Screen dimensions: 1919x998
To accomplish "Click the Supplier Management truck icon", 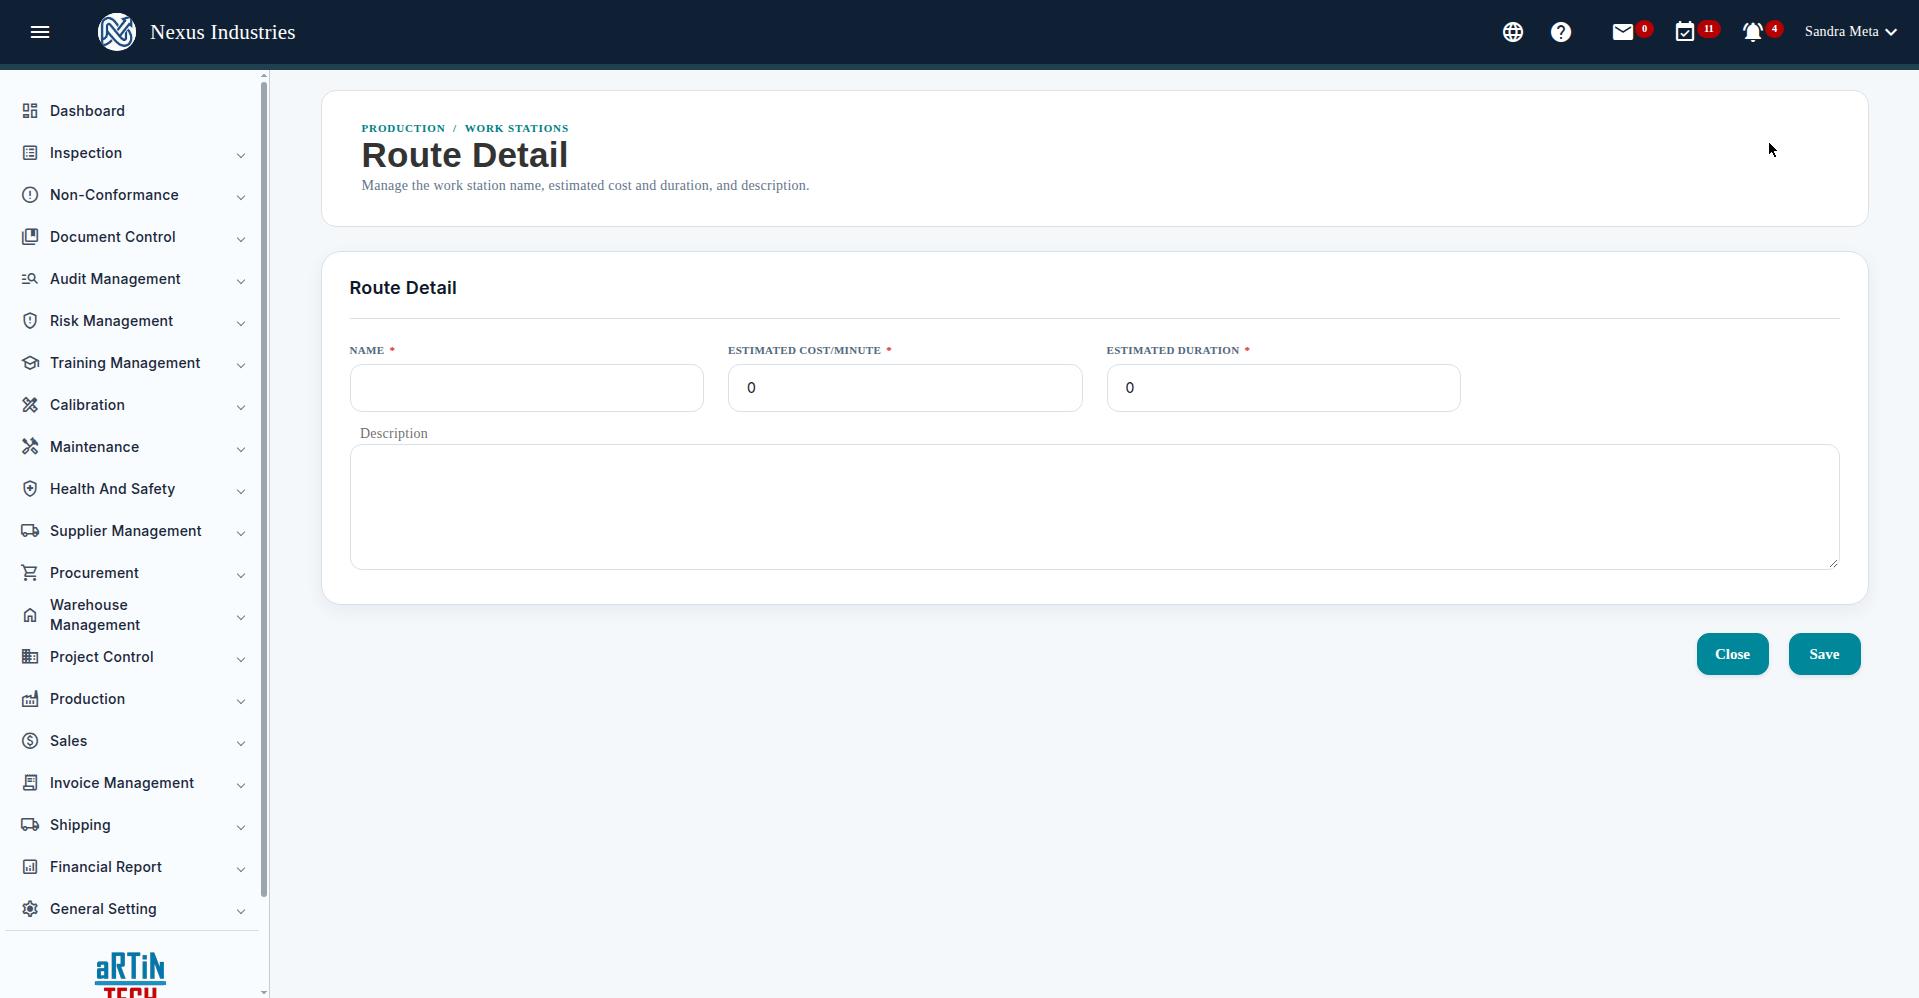I will (x=30, y=531).
